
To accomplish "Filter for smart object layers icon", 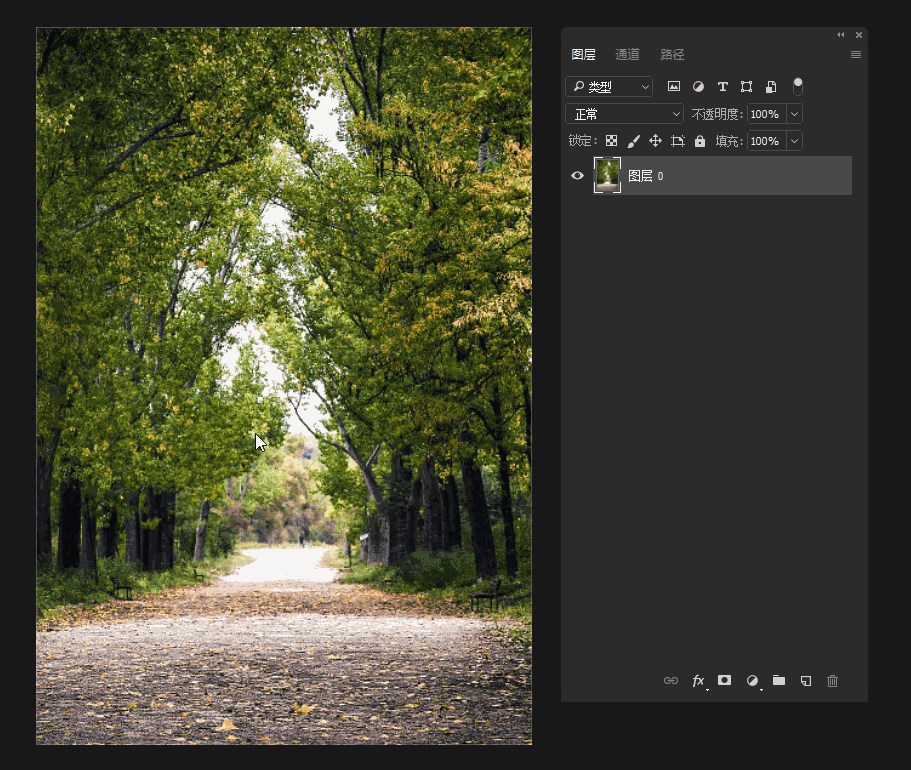I will 771,87.
